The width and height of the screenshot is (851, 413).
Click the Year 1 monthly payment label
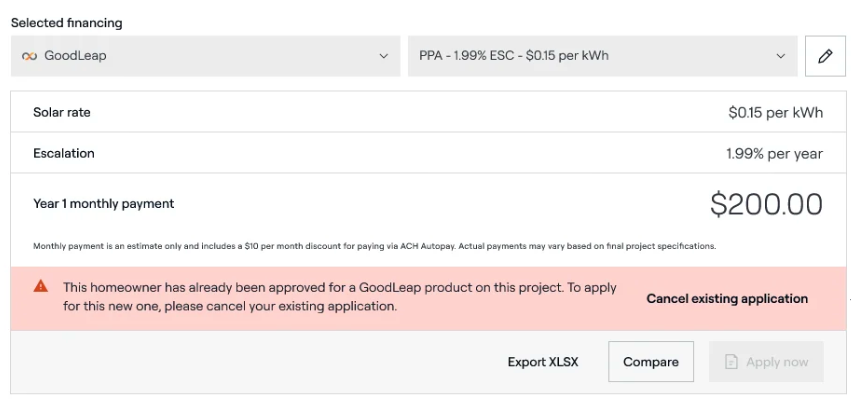(x=104, y=204)
